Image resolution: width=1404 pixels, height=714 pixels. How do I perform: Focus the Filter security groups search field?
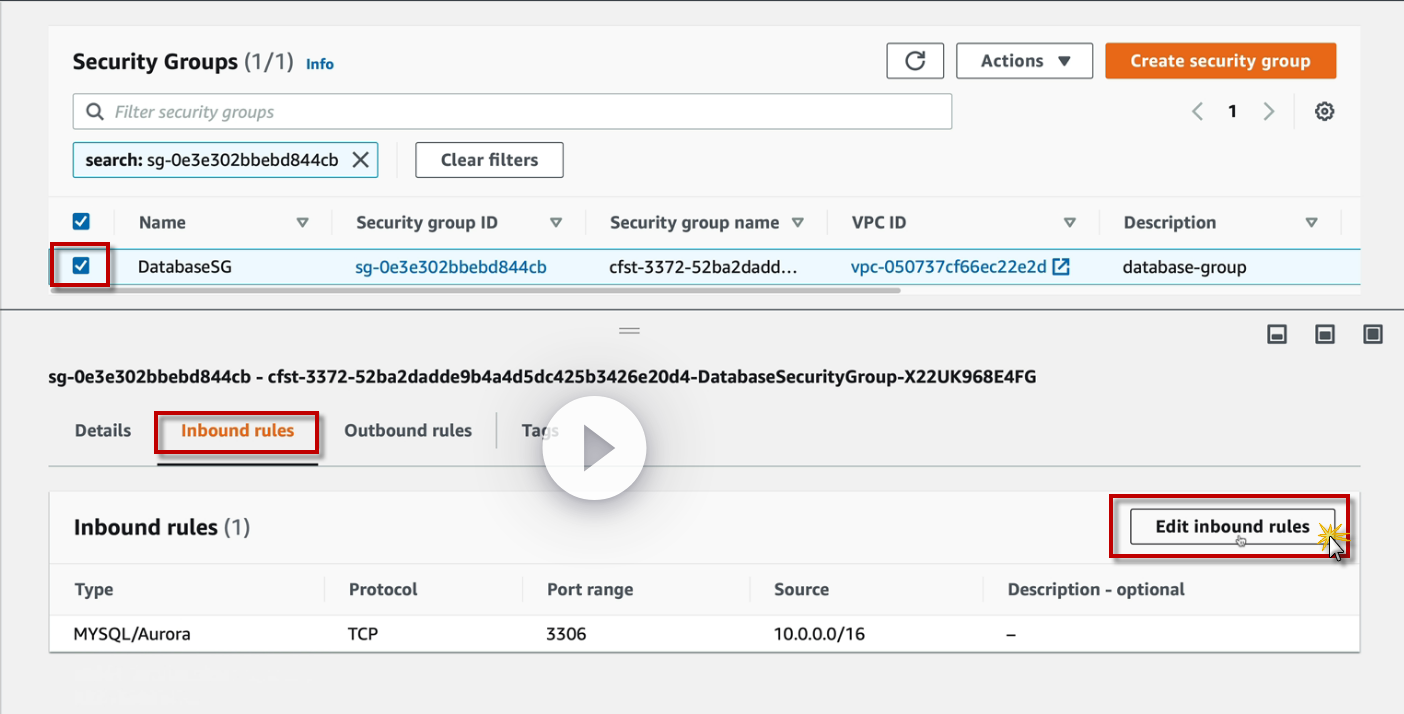pos(512,112)
